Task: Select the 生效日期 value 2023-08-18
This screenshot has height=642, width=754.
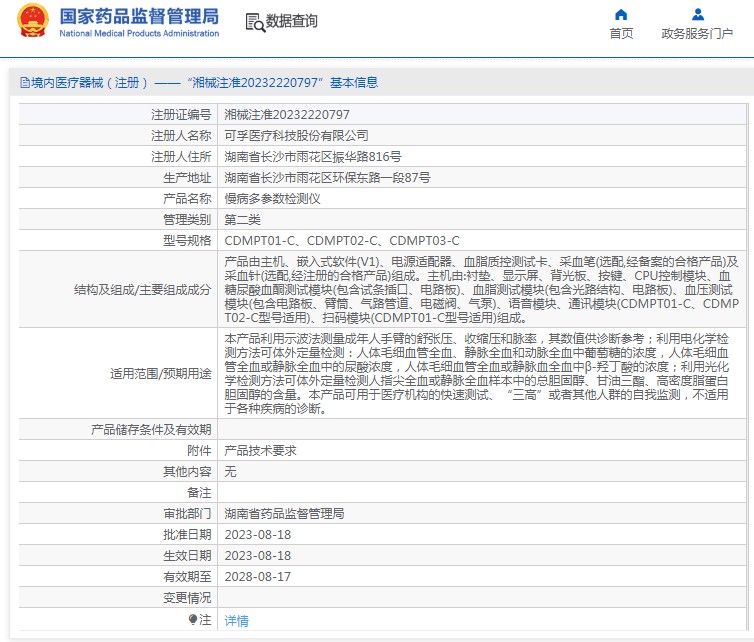Action: pos(258,556)
